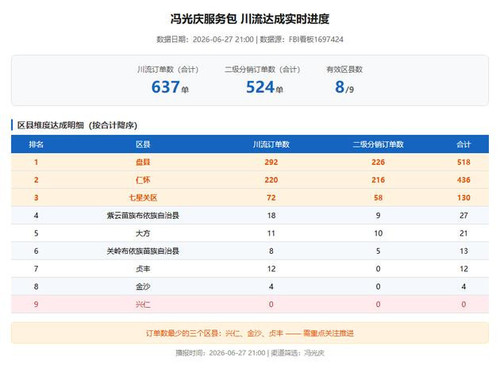Select district name 贞丰 in rank 7 row
Image resolution: width=500 pixels, height=368 pixels.
(143, 269)
